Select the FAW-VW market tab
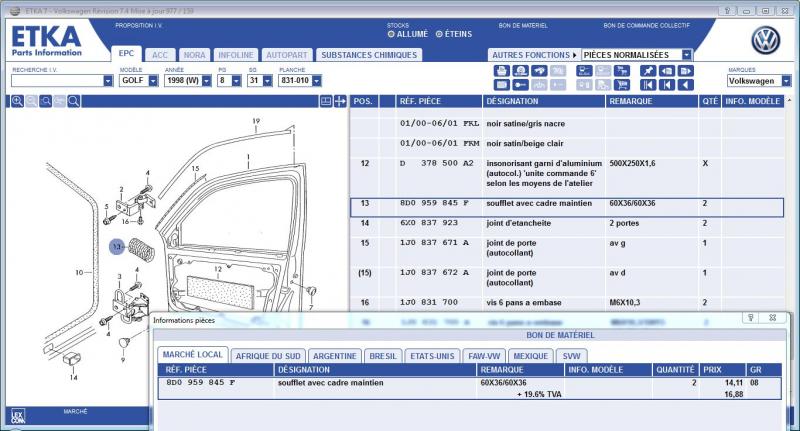 [x=484, y=356]
